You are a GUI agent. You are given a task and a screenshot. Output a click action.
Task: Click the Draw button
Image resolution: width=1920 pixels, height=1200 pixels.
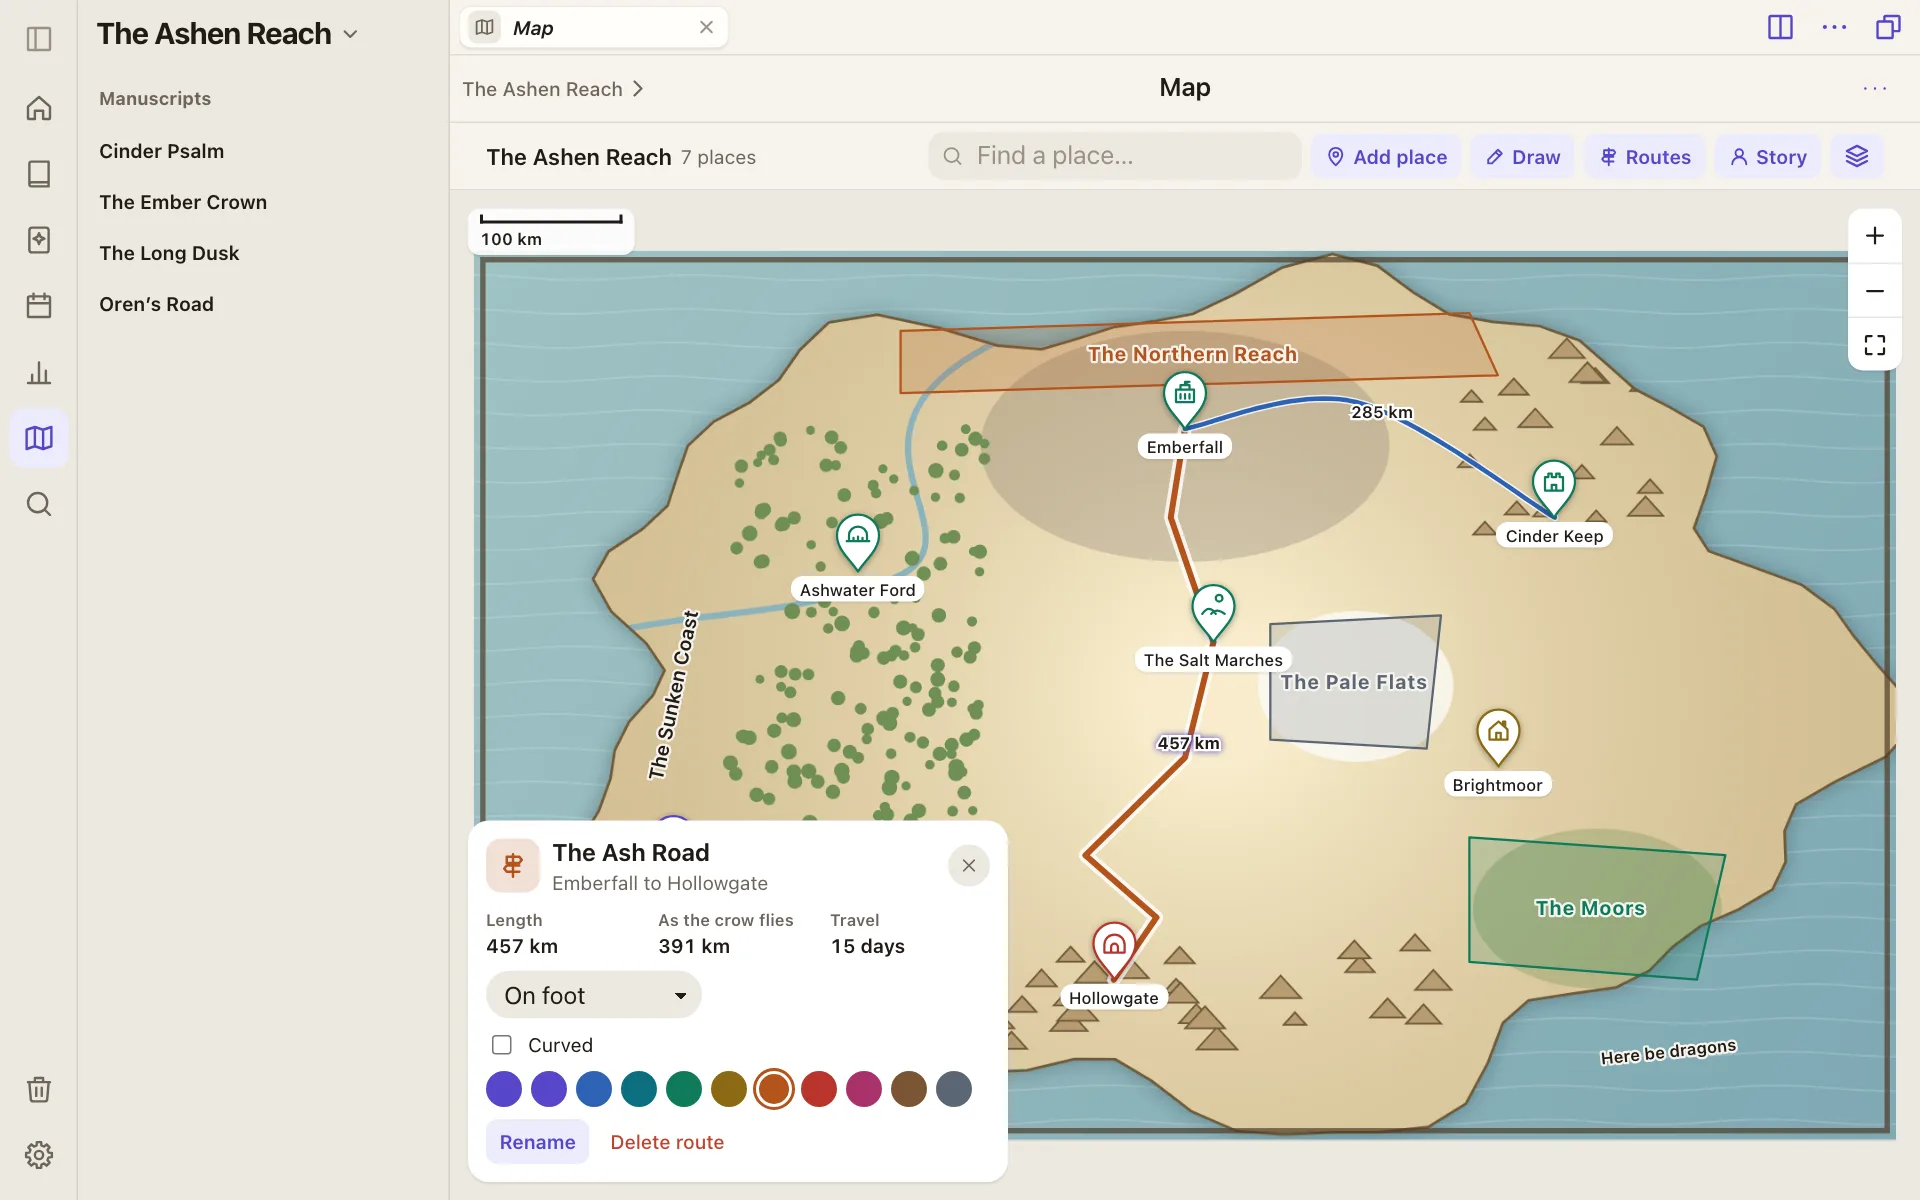[1522, 157]
